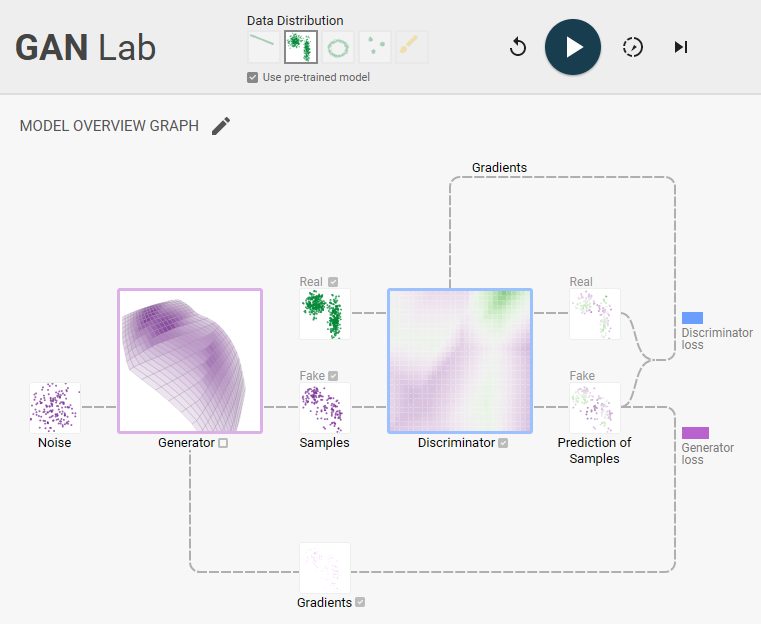
Task: Toggle slow-motion mode icon
Action: [632, 47]
